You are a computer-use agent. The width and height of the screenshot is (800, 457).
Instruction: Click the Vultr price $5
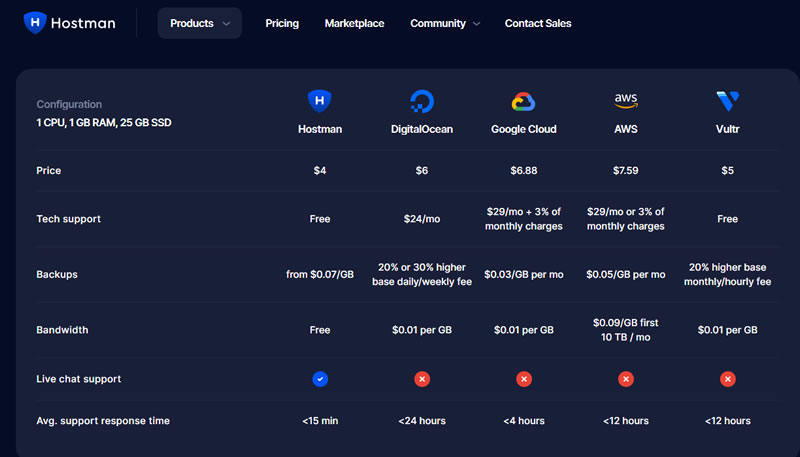point(728,170)
